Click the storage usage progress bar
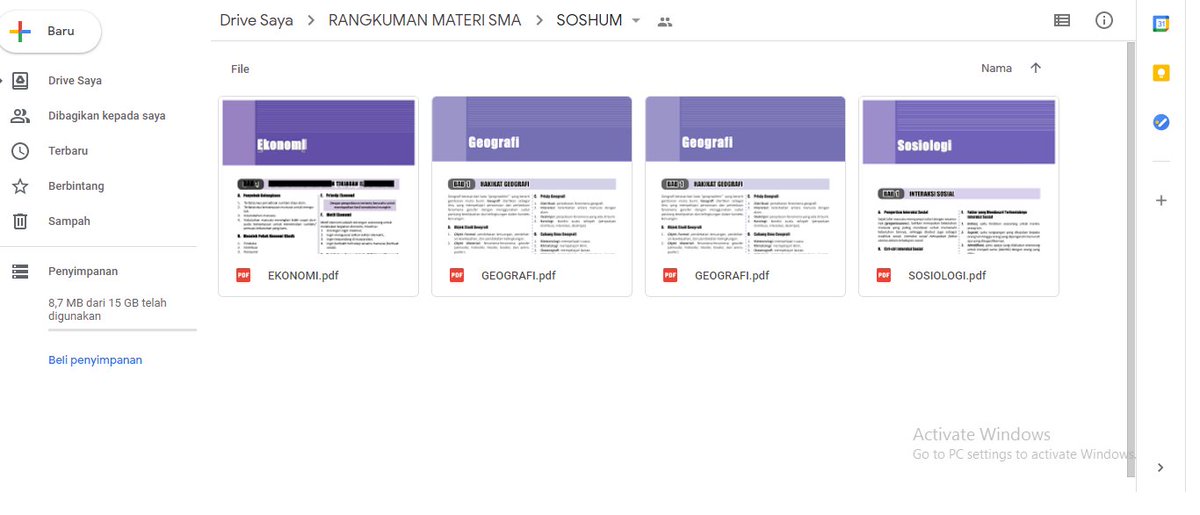The height and width of the screenshot is (515, 1200). pos(122,330)
